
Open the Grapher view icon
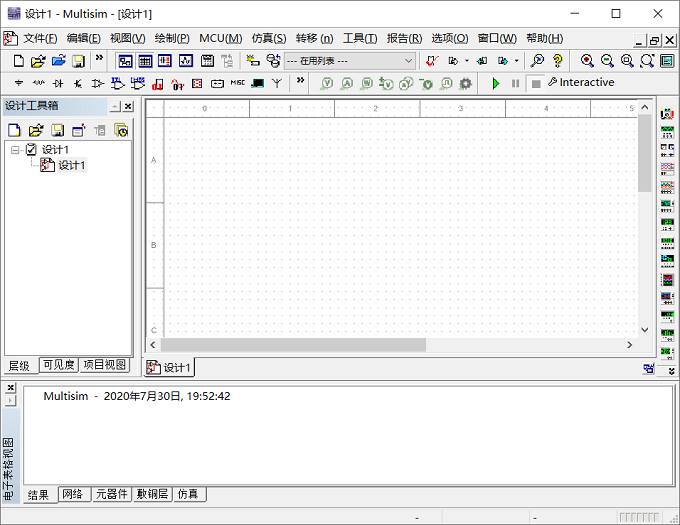tap(186, 61)
